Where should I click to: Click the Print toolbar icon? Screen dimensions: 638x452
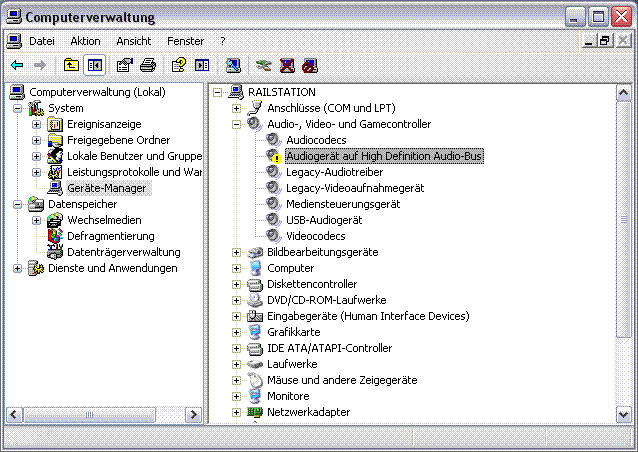pyautogui.click(x=148, y=65)
